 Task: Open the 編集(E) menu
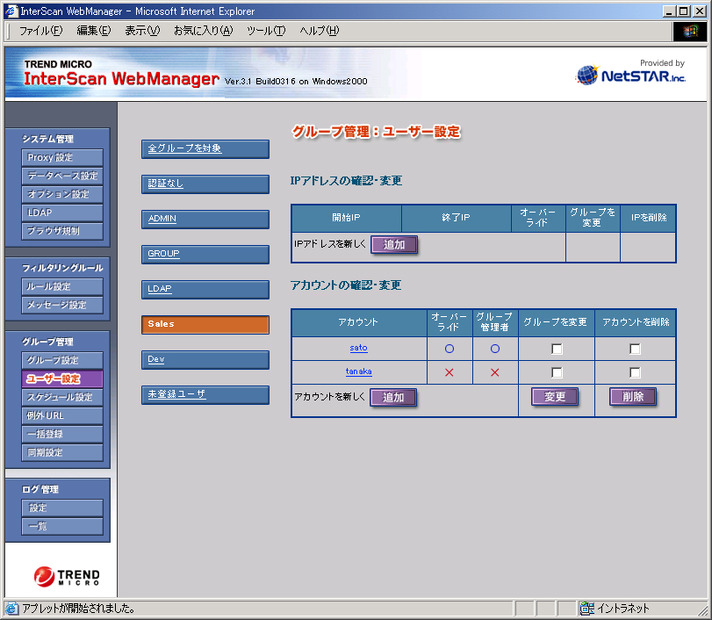(x=94, y=30)
